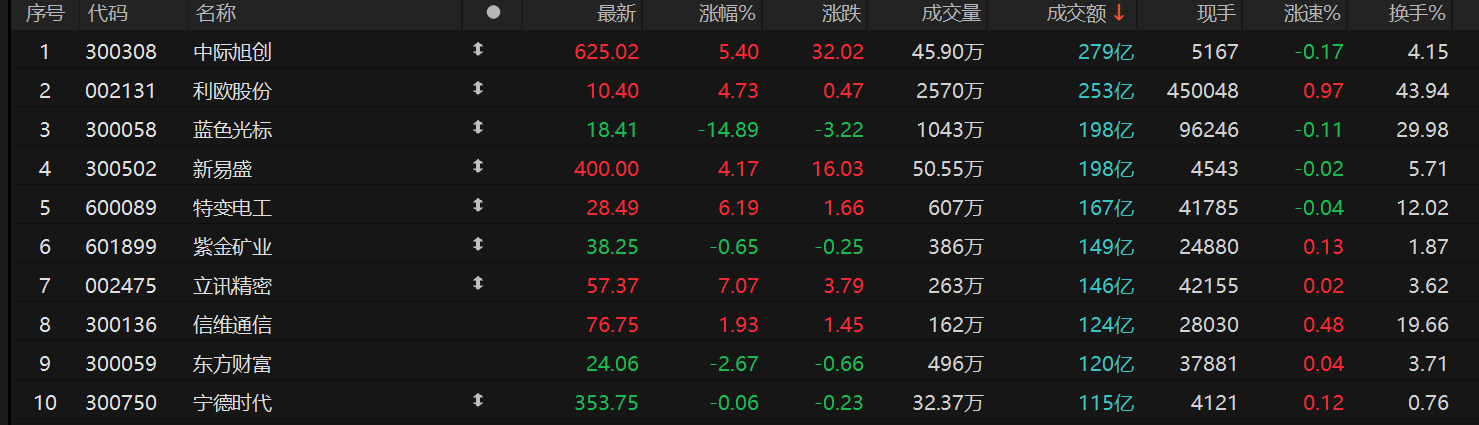Click the arrow marker icon in 蓝色光标 row

coord(478,127)
